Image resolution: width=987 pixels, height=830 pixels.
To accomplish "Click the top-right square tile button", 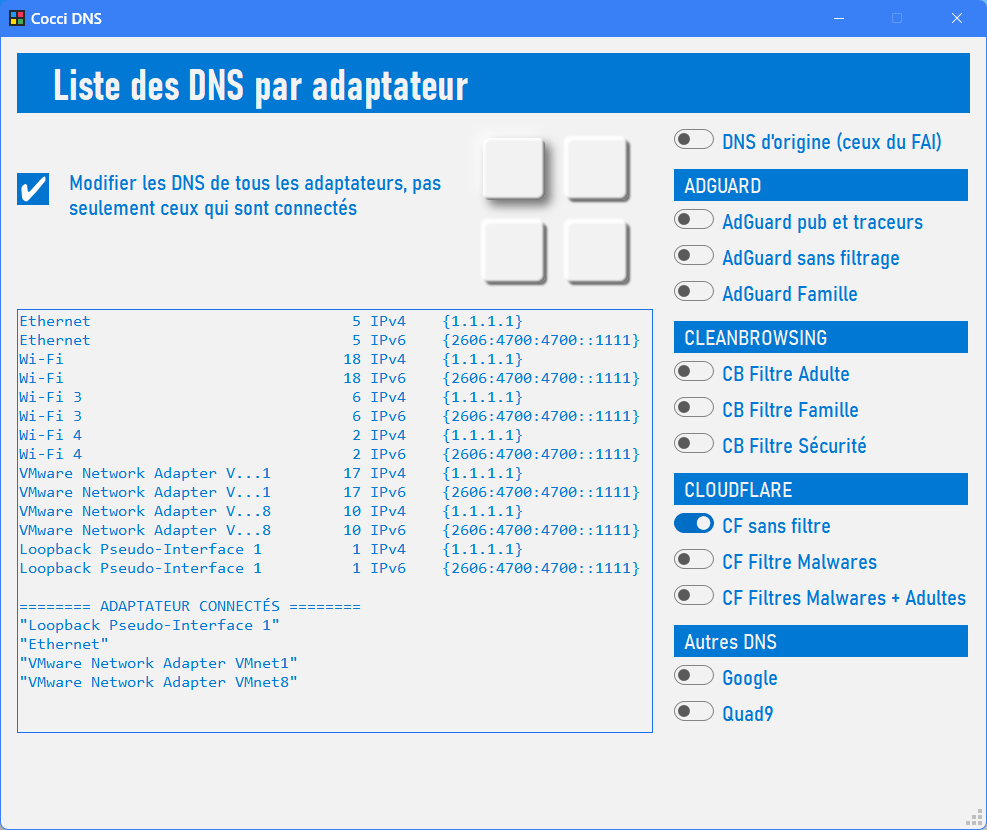I will (596, 168).
